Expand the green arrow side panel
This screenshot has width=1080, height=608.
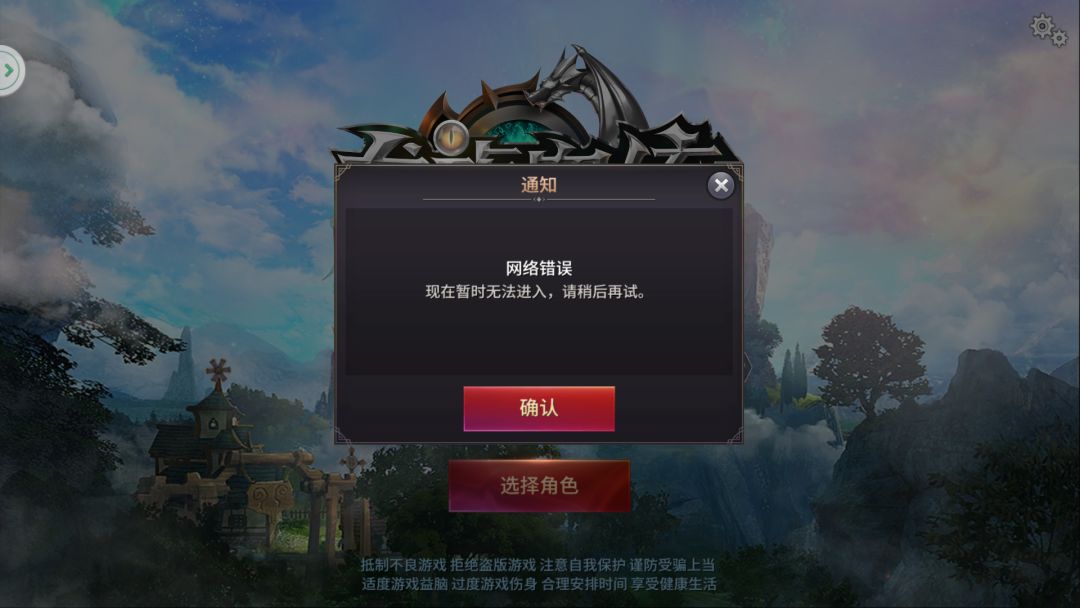(10, 70)
